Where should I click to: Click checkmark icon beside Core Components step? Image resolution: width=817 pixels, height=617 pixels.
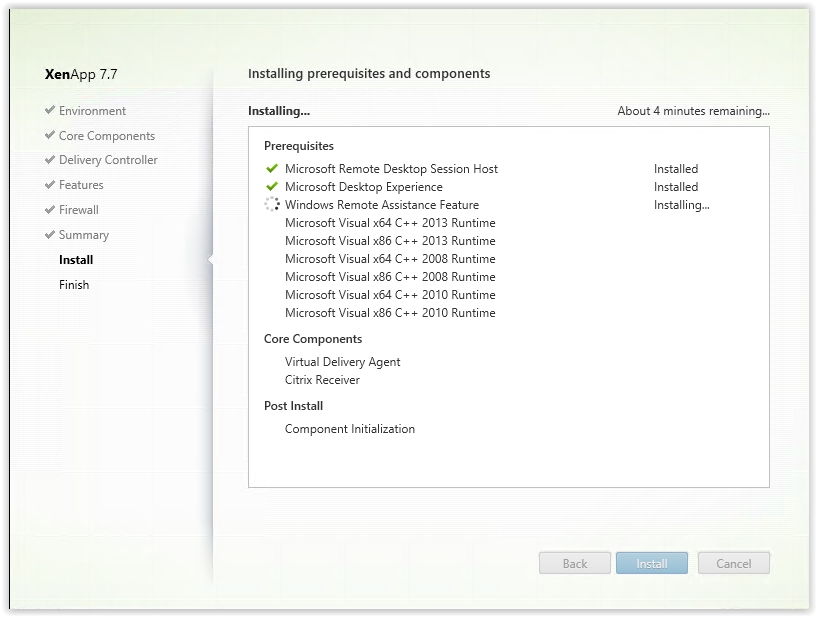click(50, 135)
